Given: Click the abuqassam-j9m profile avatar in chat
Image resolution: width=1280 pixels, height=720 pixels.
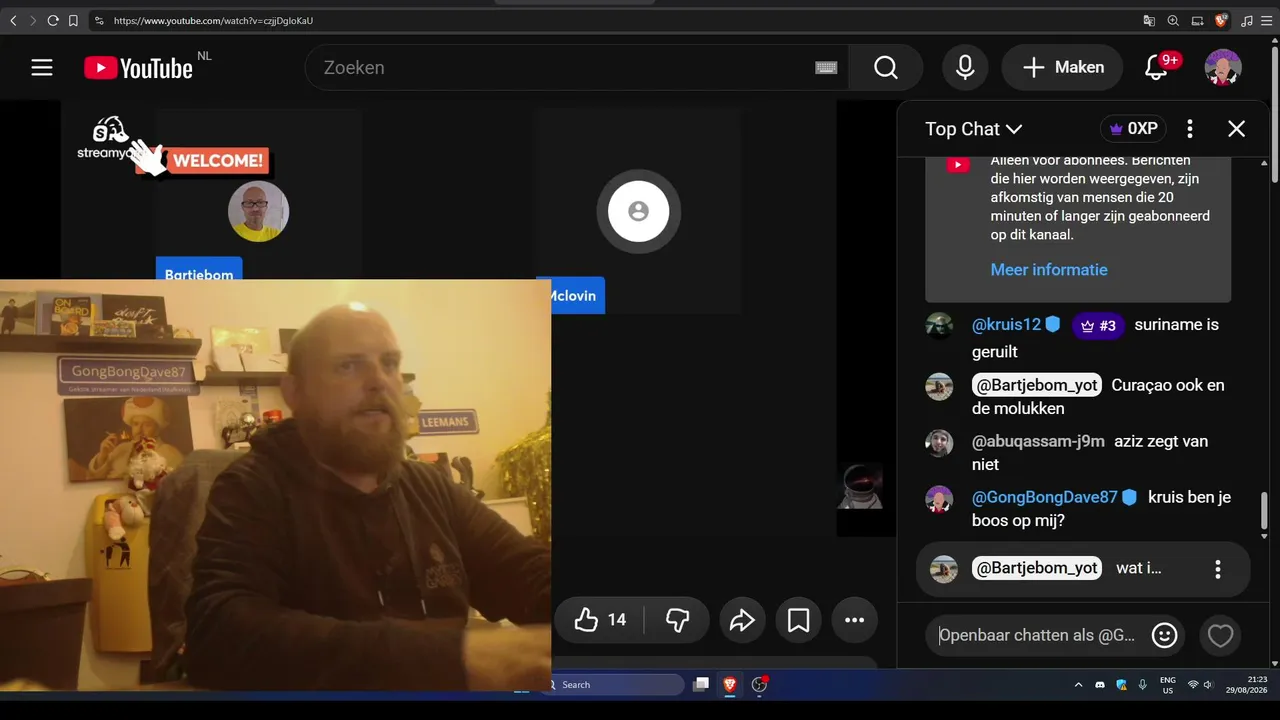Looking at the screenshot, I should [x=939, y=442].
